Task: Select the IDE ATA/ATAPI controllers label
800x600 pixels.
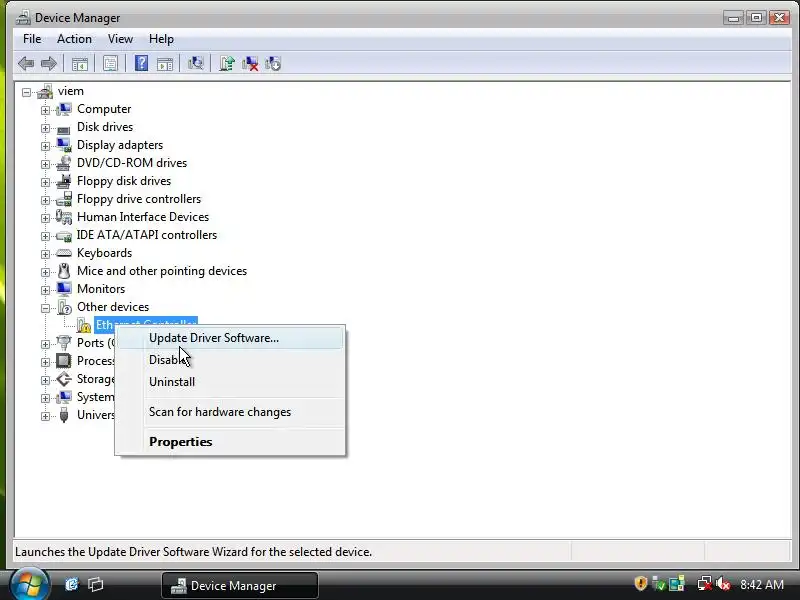Action: tap(147, 235)
